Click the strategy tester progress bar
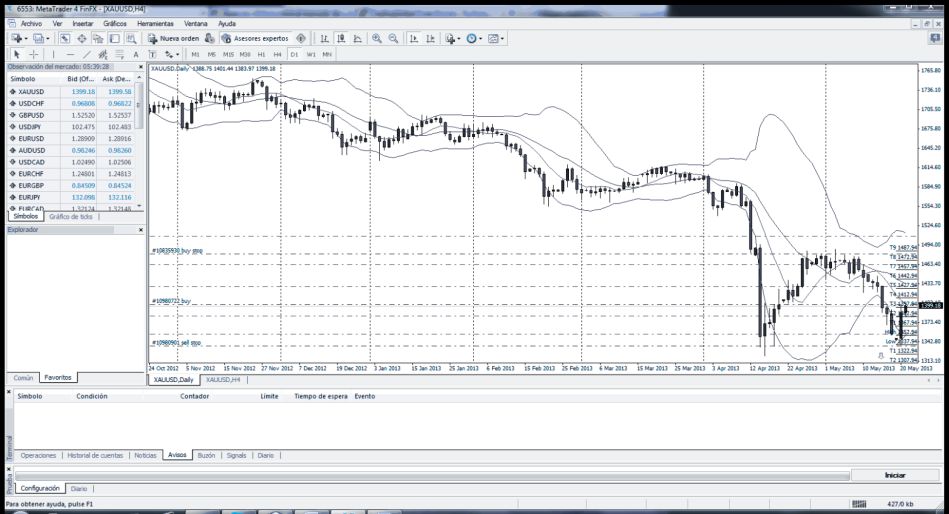The image size is (949, 514). tap(430, 475)
